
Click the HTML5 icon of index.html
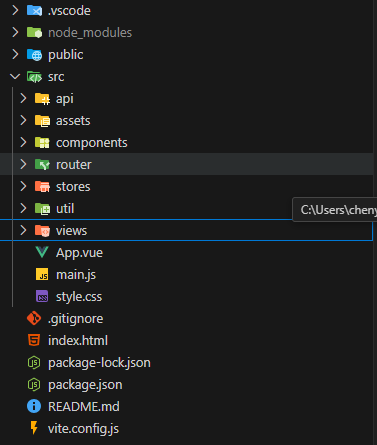click(x=34, y=340)
